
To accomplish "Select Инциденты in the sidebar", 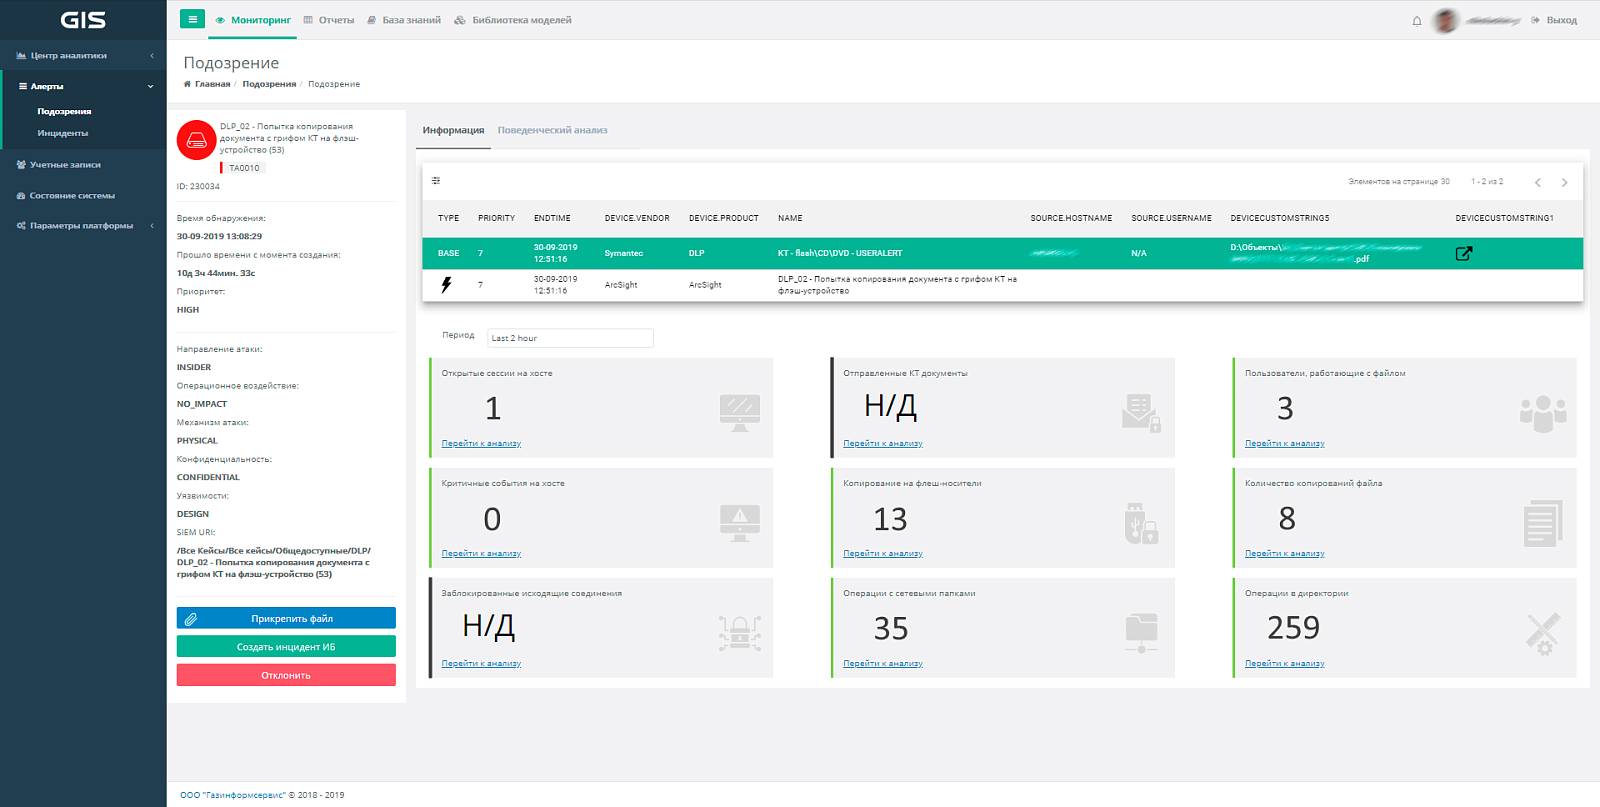I will point(63,133).
